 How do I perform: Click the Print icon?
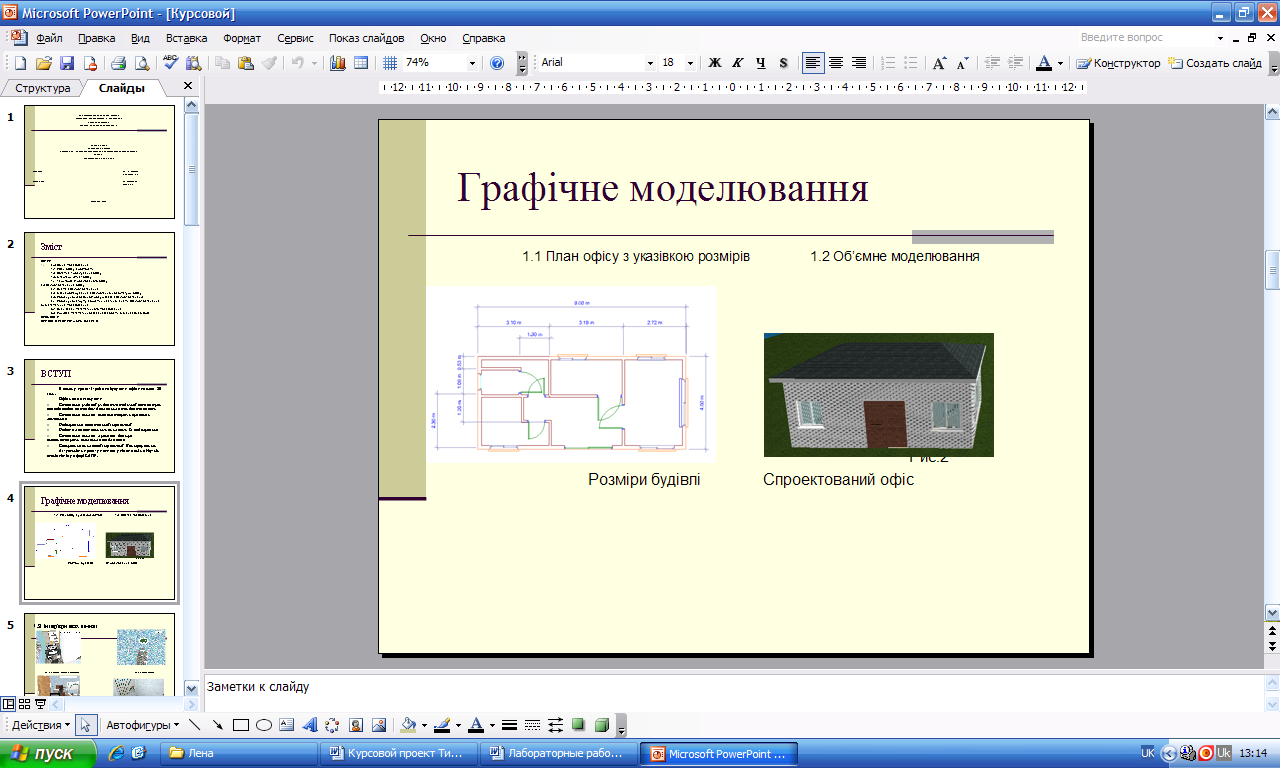[x=118, y=63]
